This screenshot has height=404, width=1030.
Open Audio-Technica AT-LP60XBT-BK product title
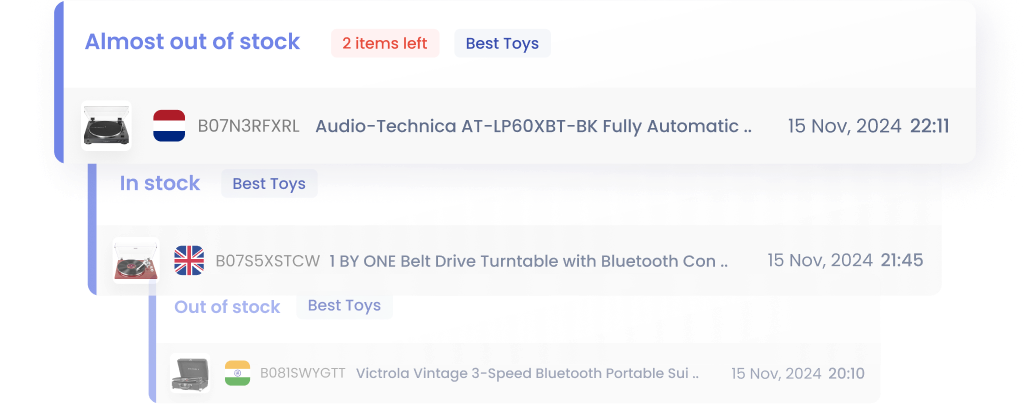click(x=533, y=126)
